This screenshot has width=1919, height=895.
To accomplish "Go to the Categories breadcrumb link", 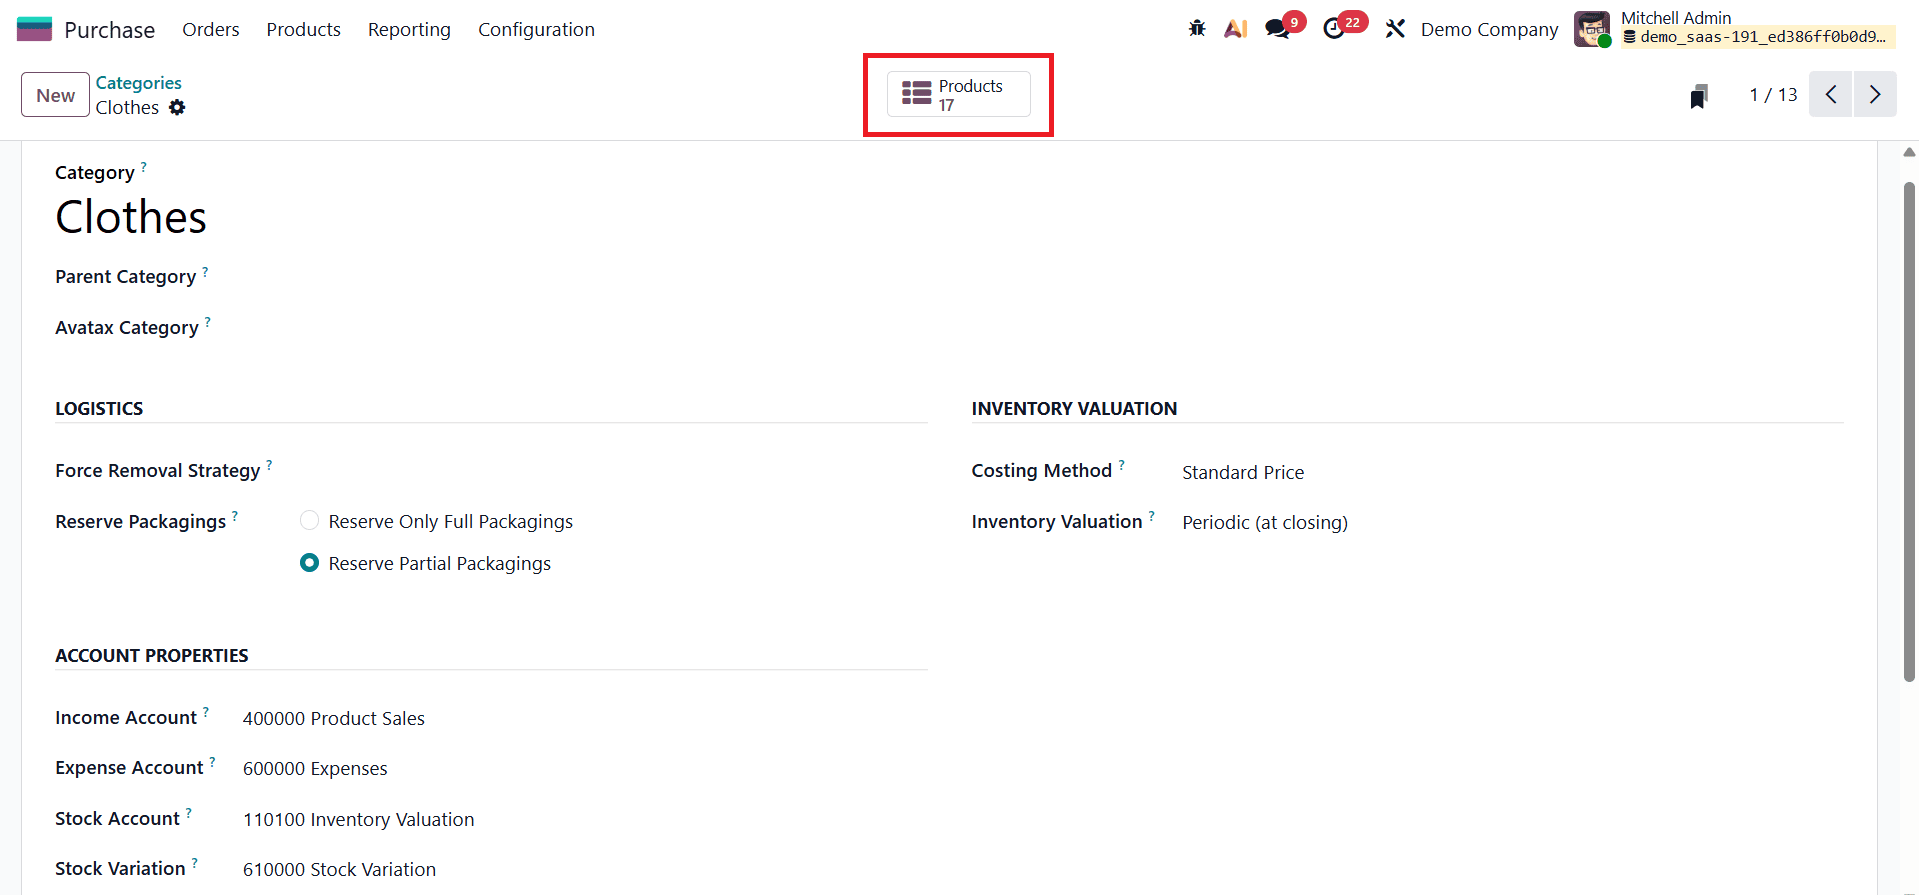I will 138,83.
